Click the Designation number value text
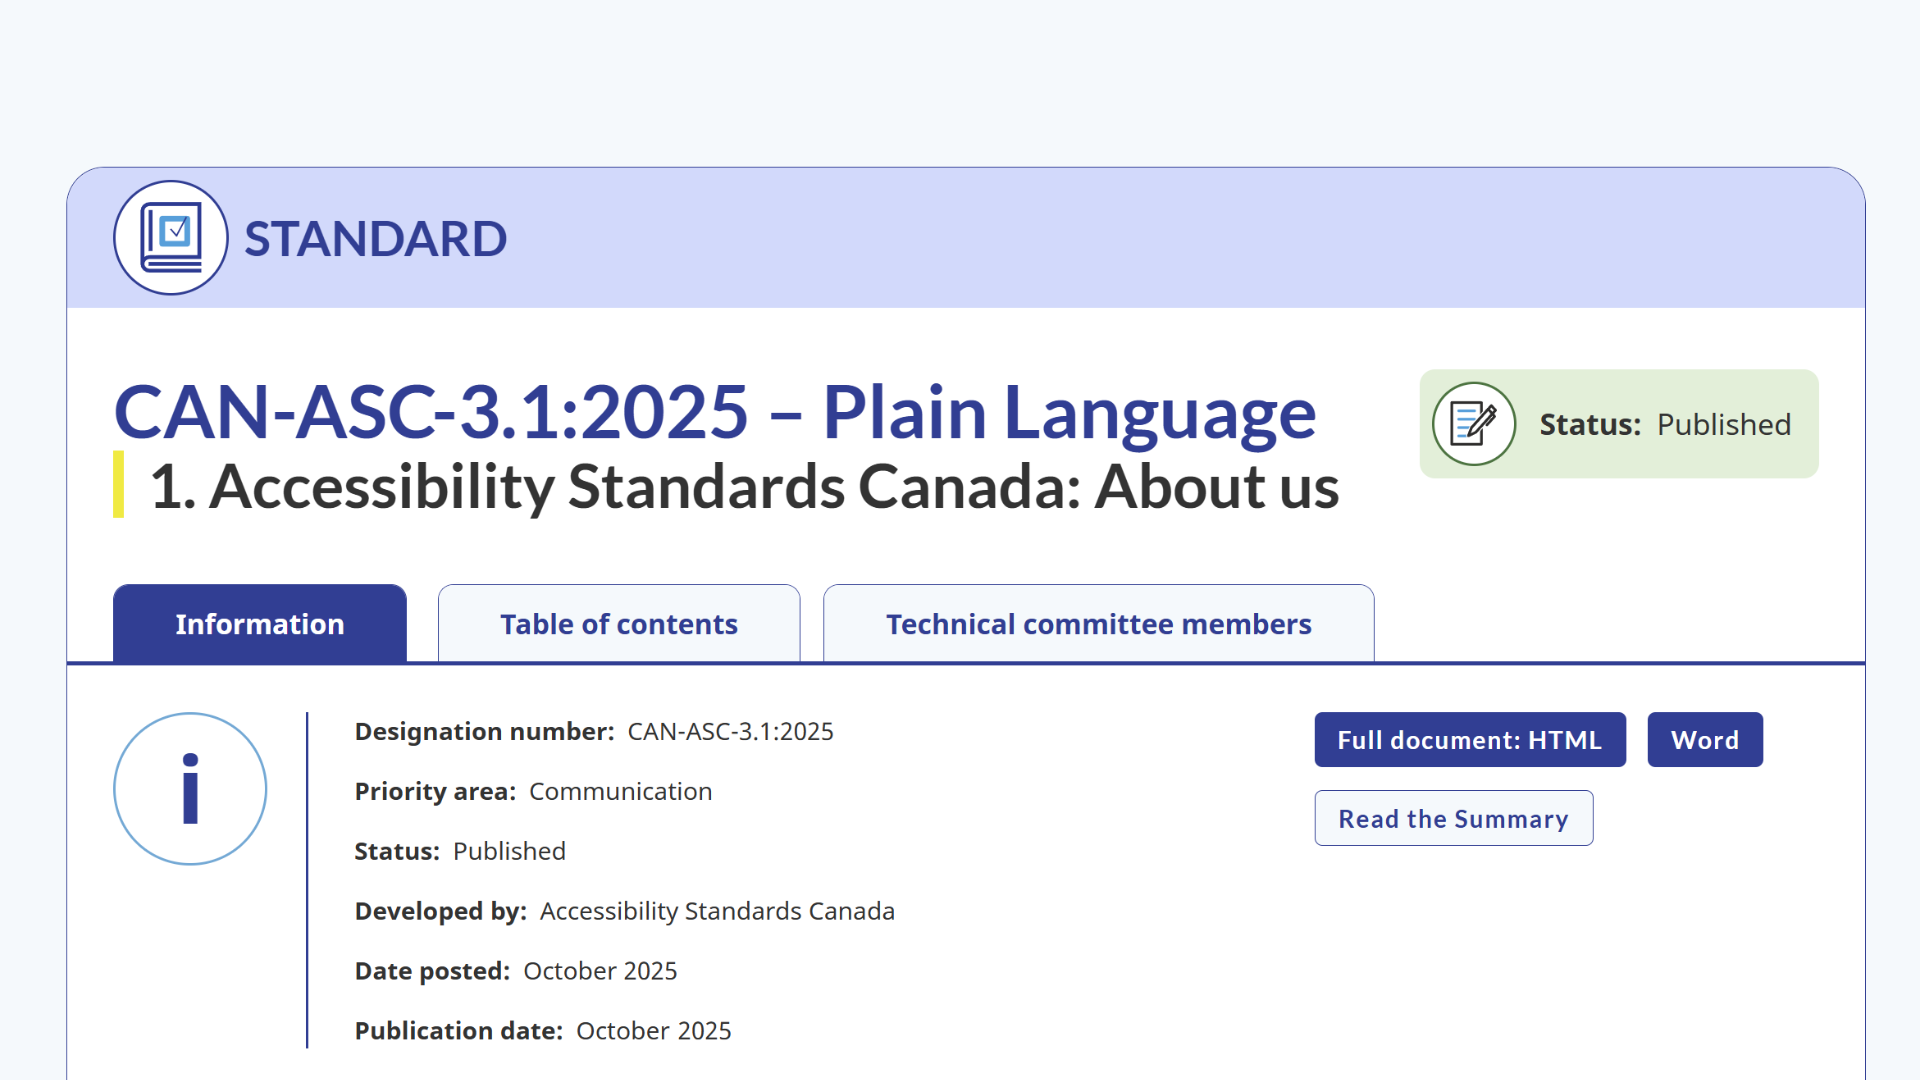The width and height of the screenshot is (1920, 1080). [729, 731]
